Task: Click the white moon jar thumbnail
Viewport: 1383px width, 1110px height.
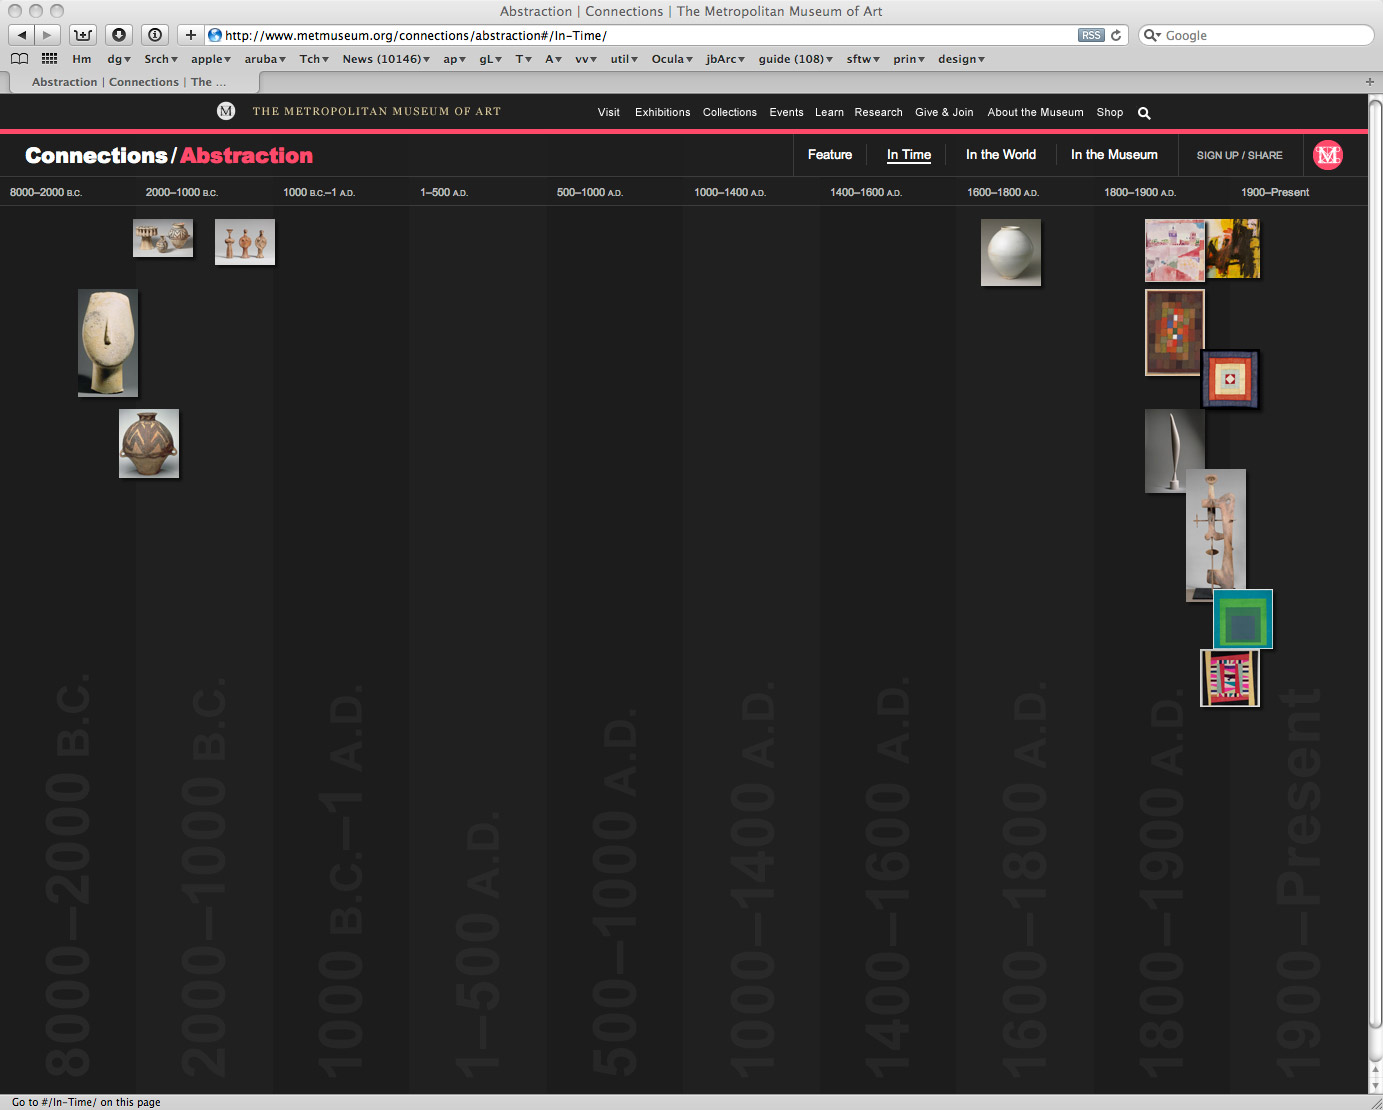Action: coord(1010,252)
